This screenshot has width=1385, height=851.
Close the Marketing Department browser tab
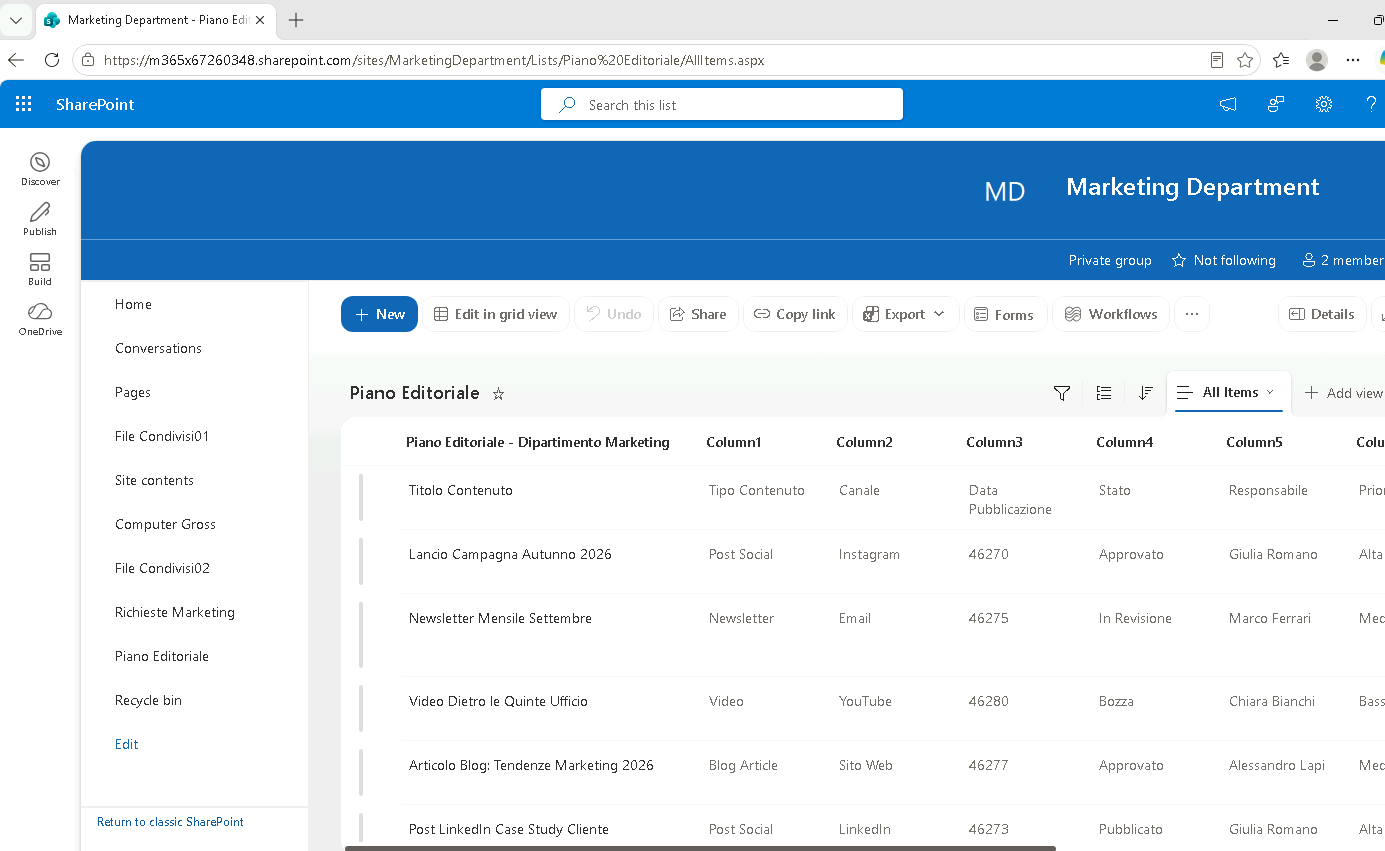point(260,20)
